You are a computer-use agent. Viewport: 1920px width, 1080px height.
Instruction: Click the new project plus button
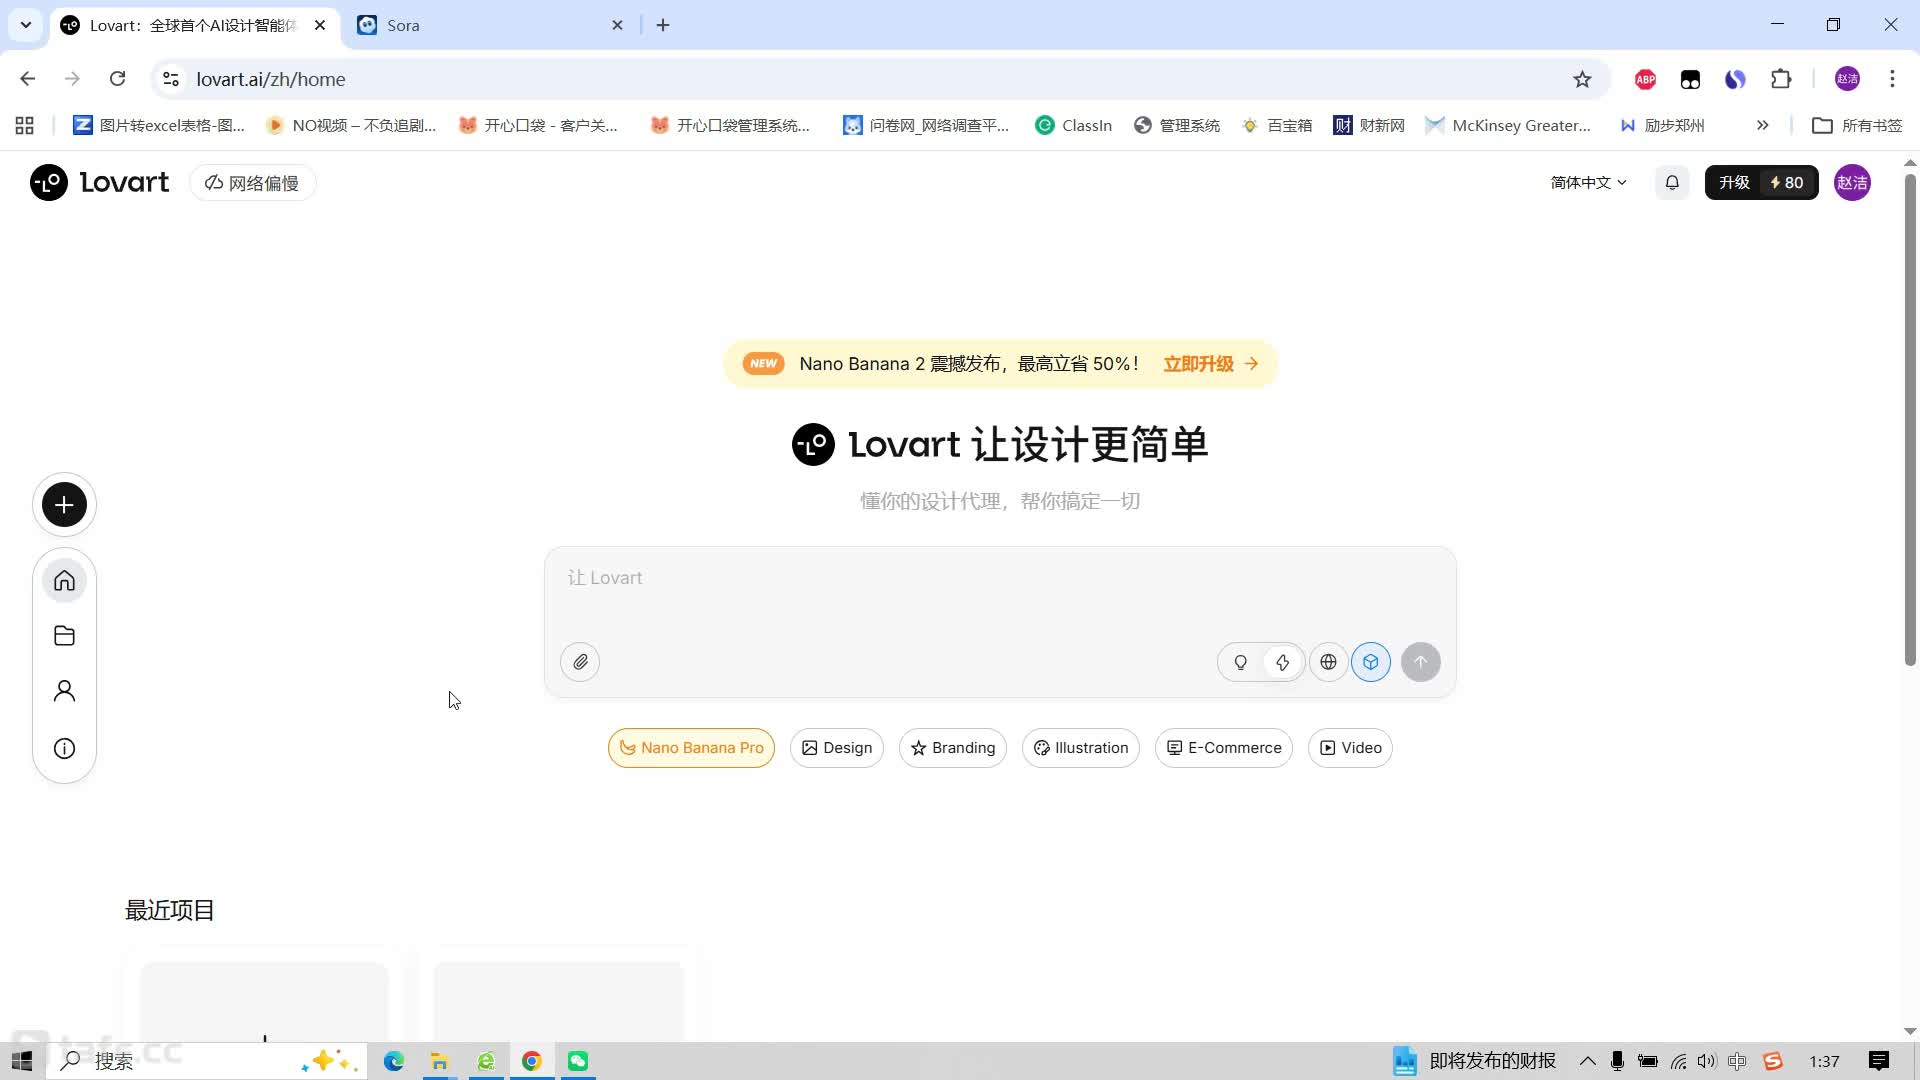click(x=64, y=505)
